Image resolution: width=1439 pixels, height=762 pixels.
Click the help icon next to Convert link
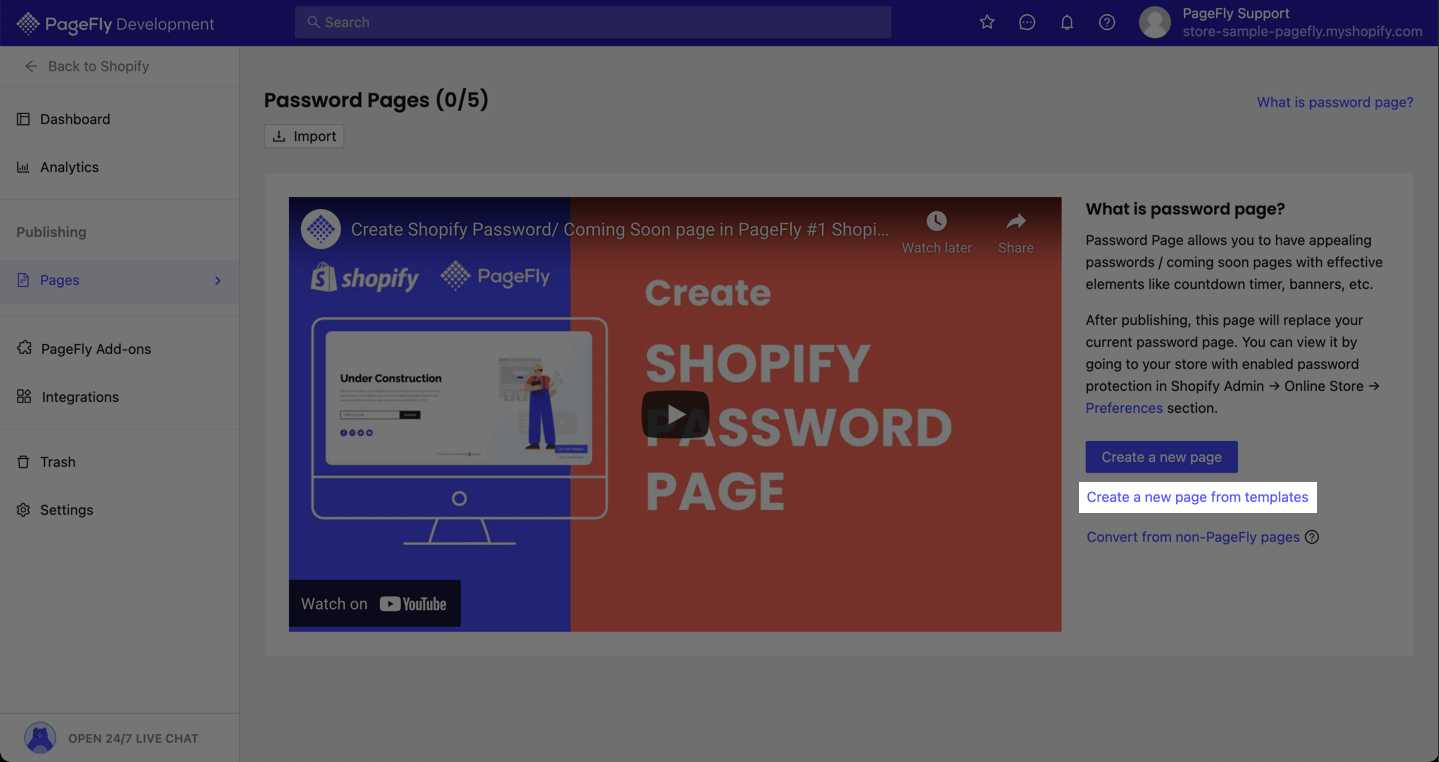[1312, 537]
